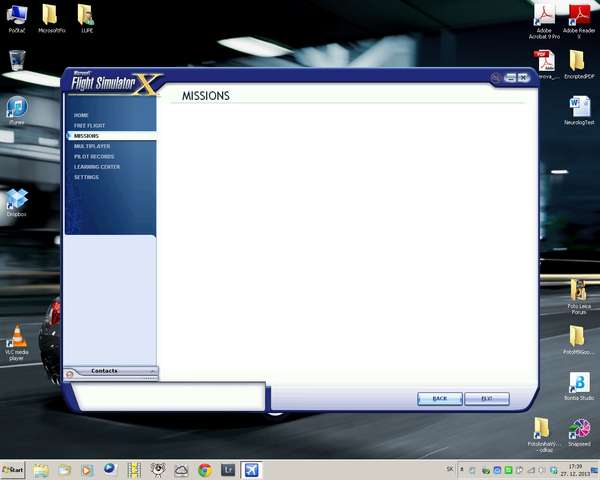Click the blue round tray icon

pos(497,470)
